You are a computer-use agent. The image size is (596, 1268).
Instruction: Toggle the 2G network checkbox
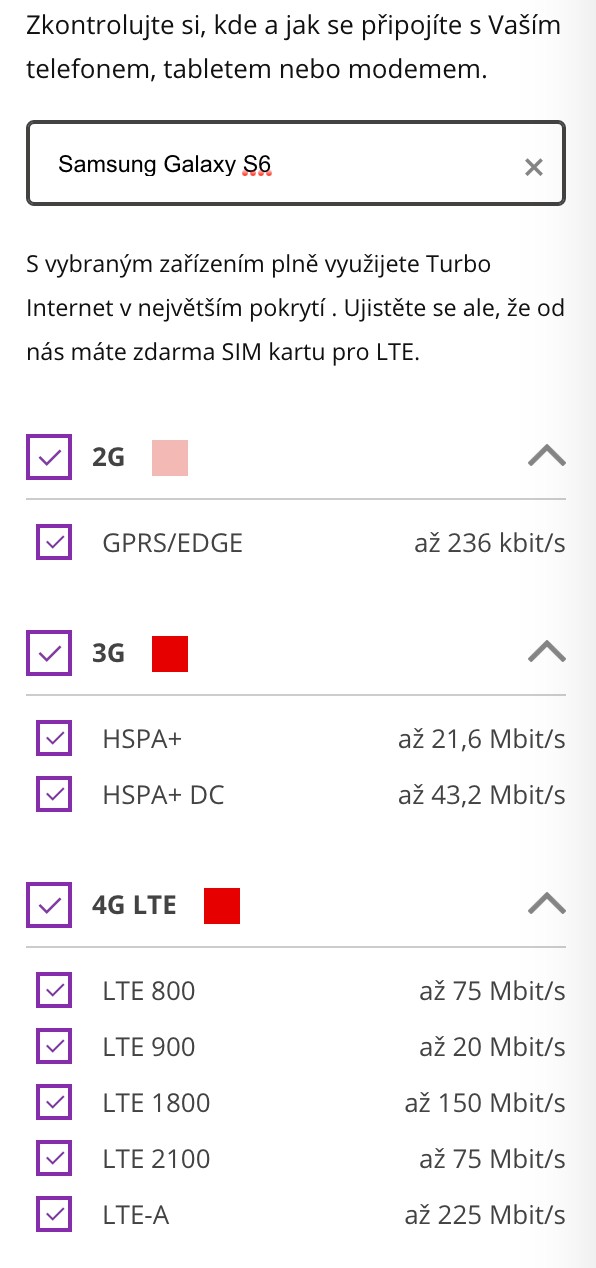tap(48, 458)
